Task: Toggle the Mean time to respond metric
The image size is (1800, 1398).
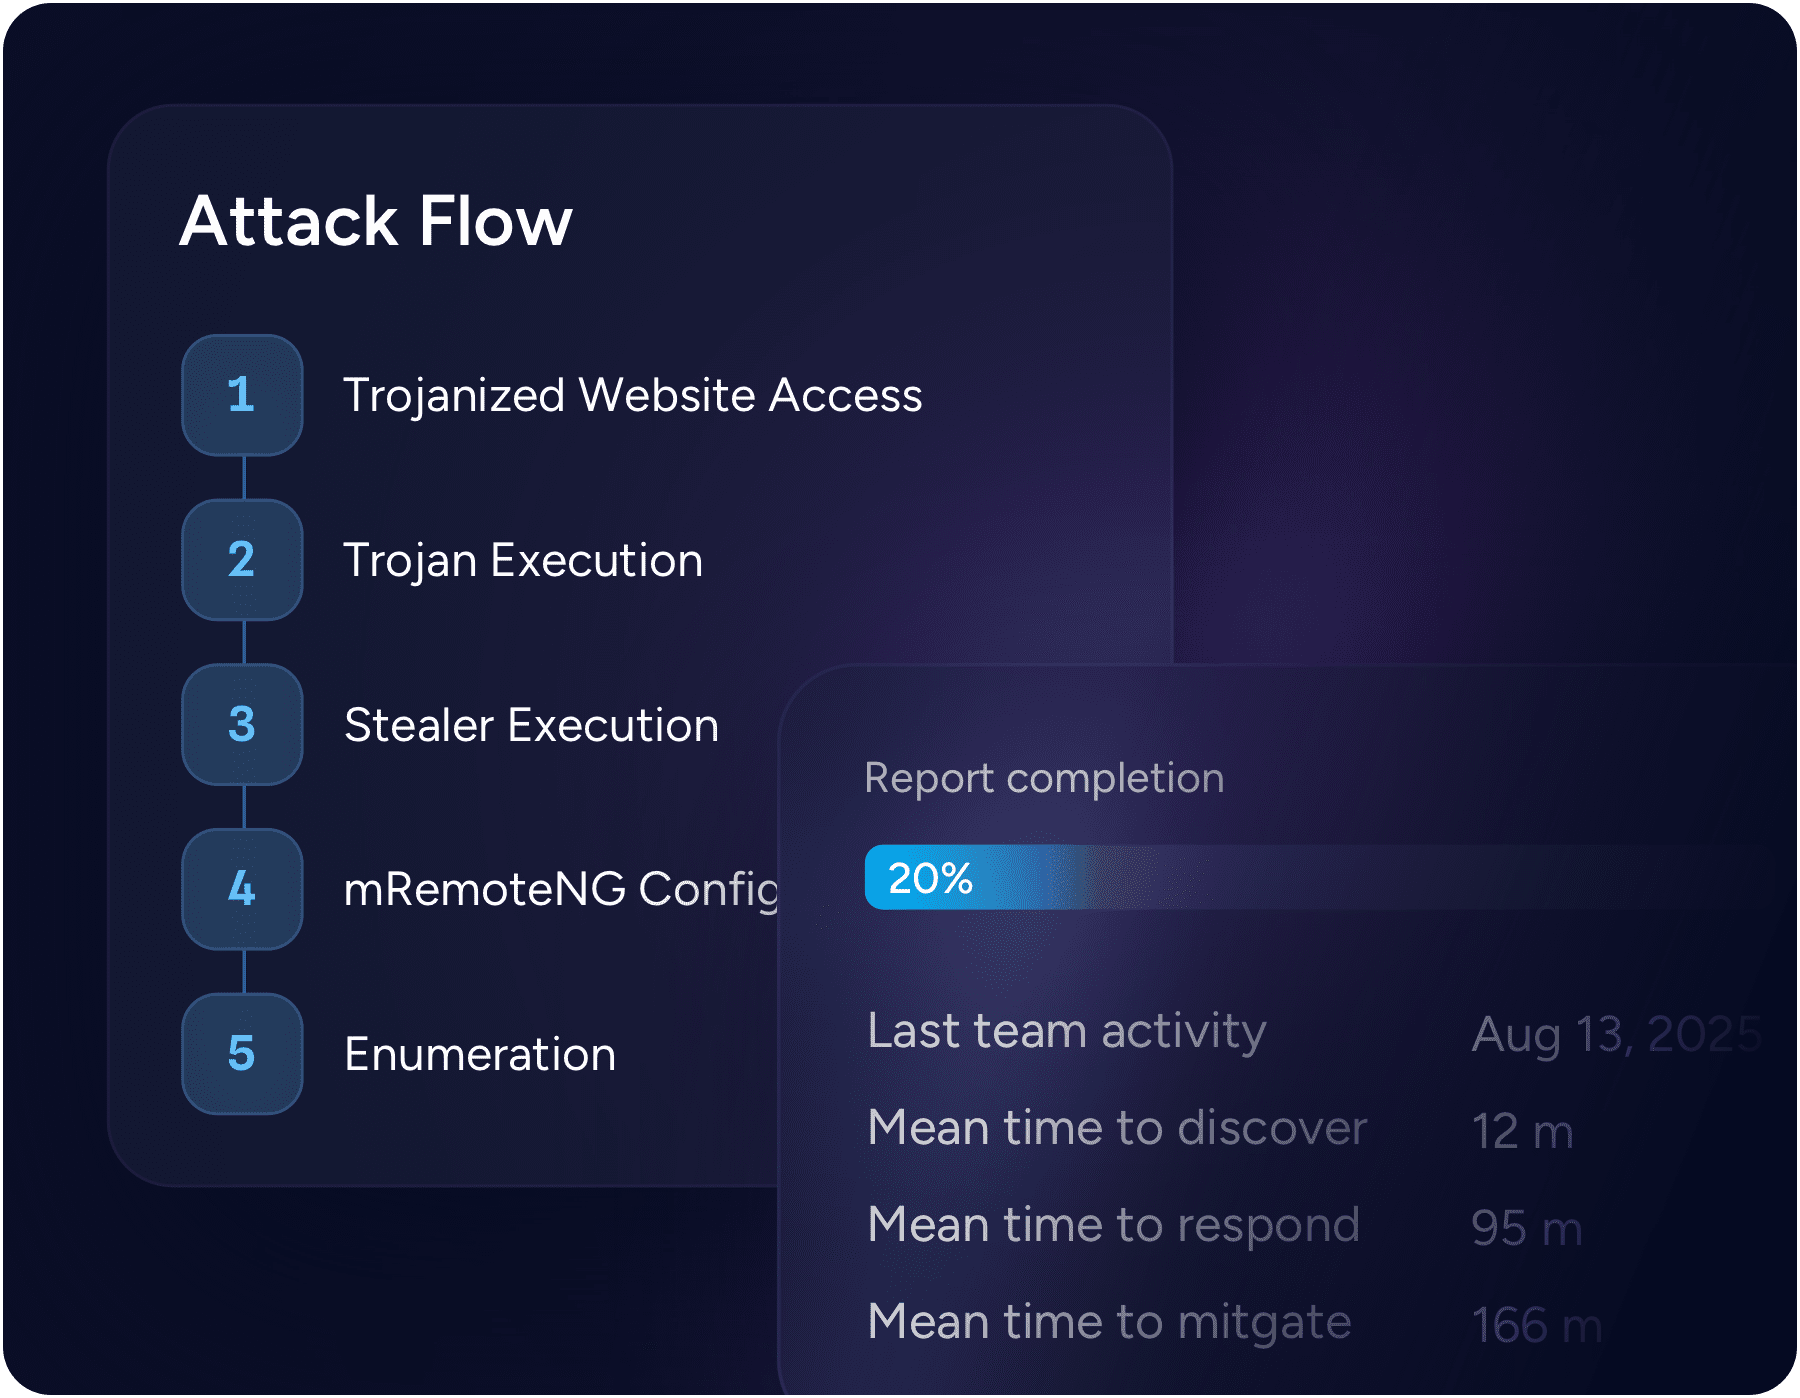Action: tap(1113, 1224)
